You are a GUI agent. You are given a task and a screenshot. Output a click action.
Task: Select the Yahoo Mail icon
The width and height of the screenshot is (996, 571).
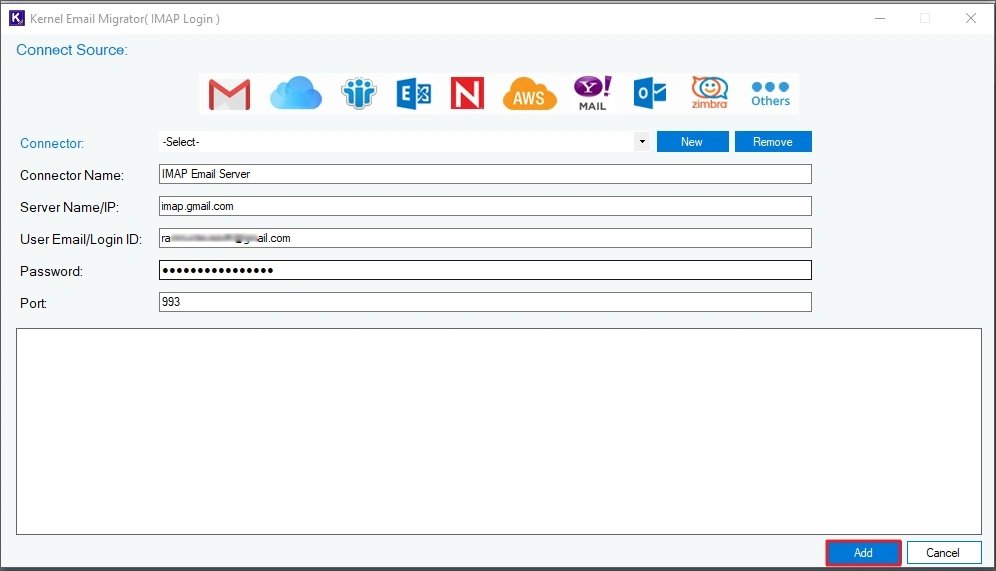(x=592, y=94)
